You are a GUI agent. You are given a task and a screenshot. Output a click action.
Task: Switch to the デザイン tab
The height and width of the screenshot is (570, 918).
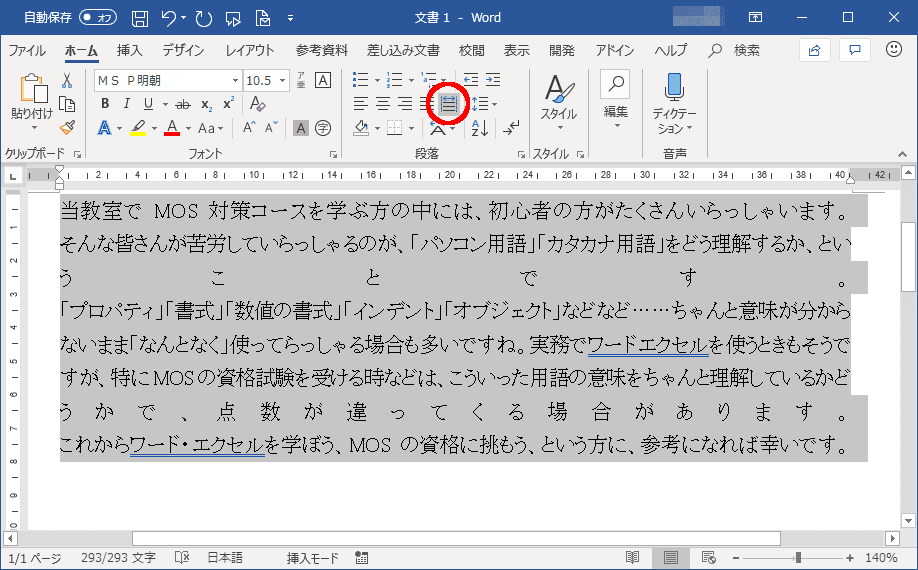[183, 51]
